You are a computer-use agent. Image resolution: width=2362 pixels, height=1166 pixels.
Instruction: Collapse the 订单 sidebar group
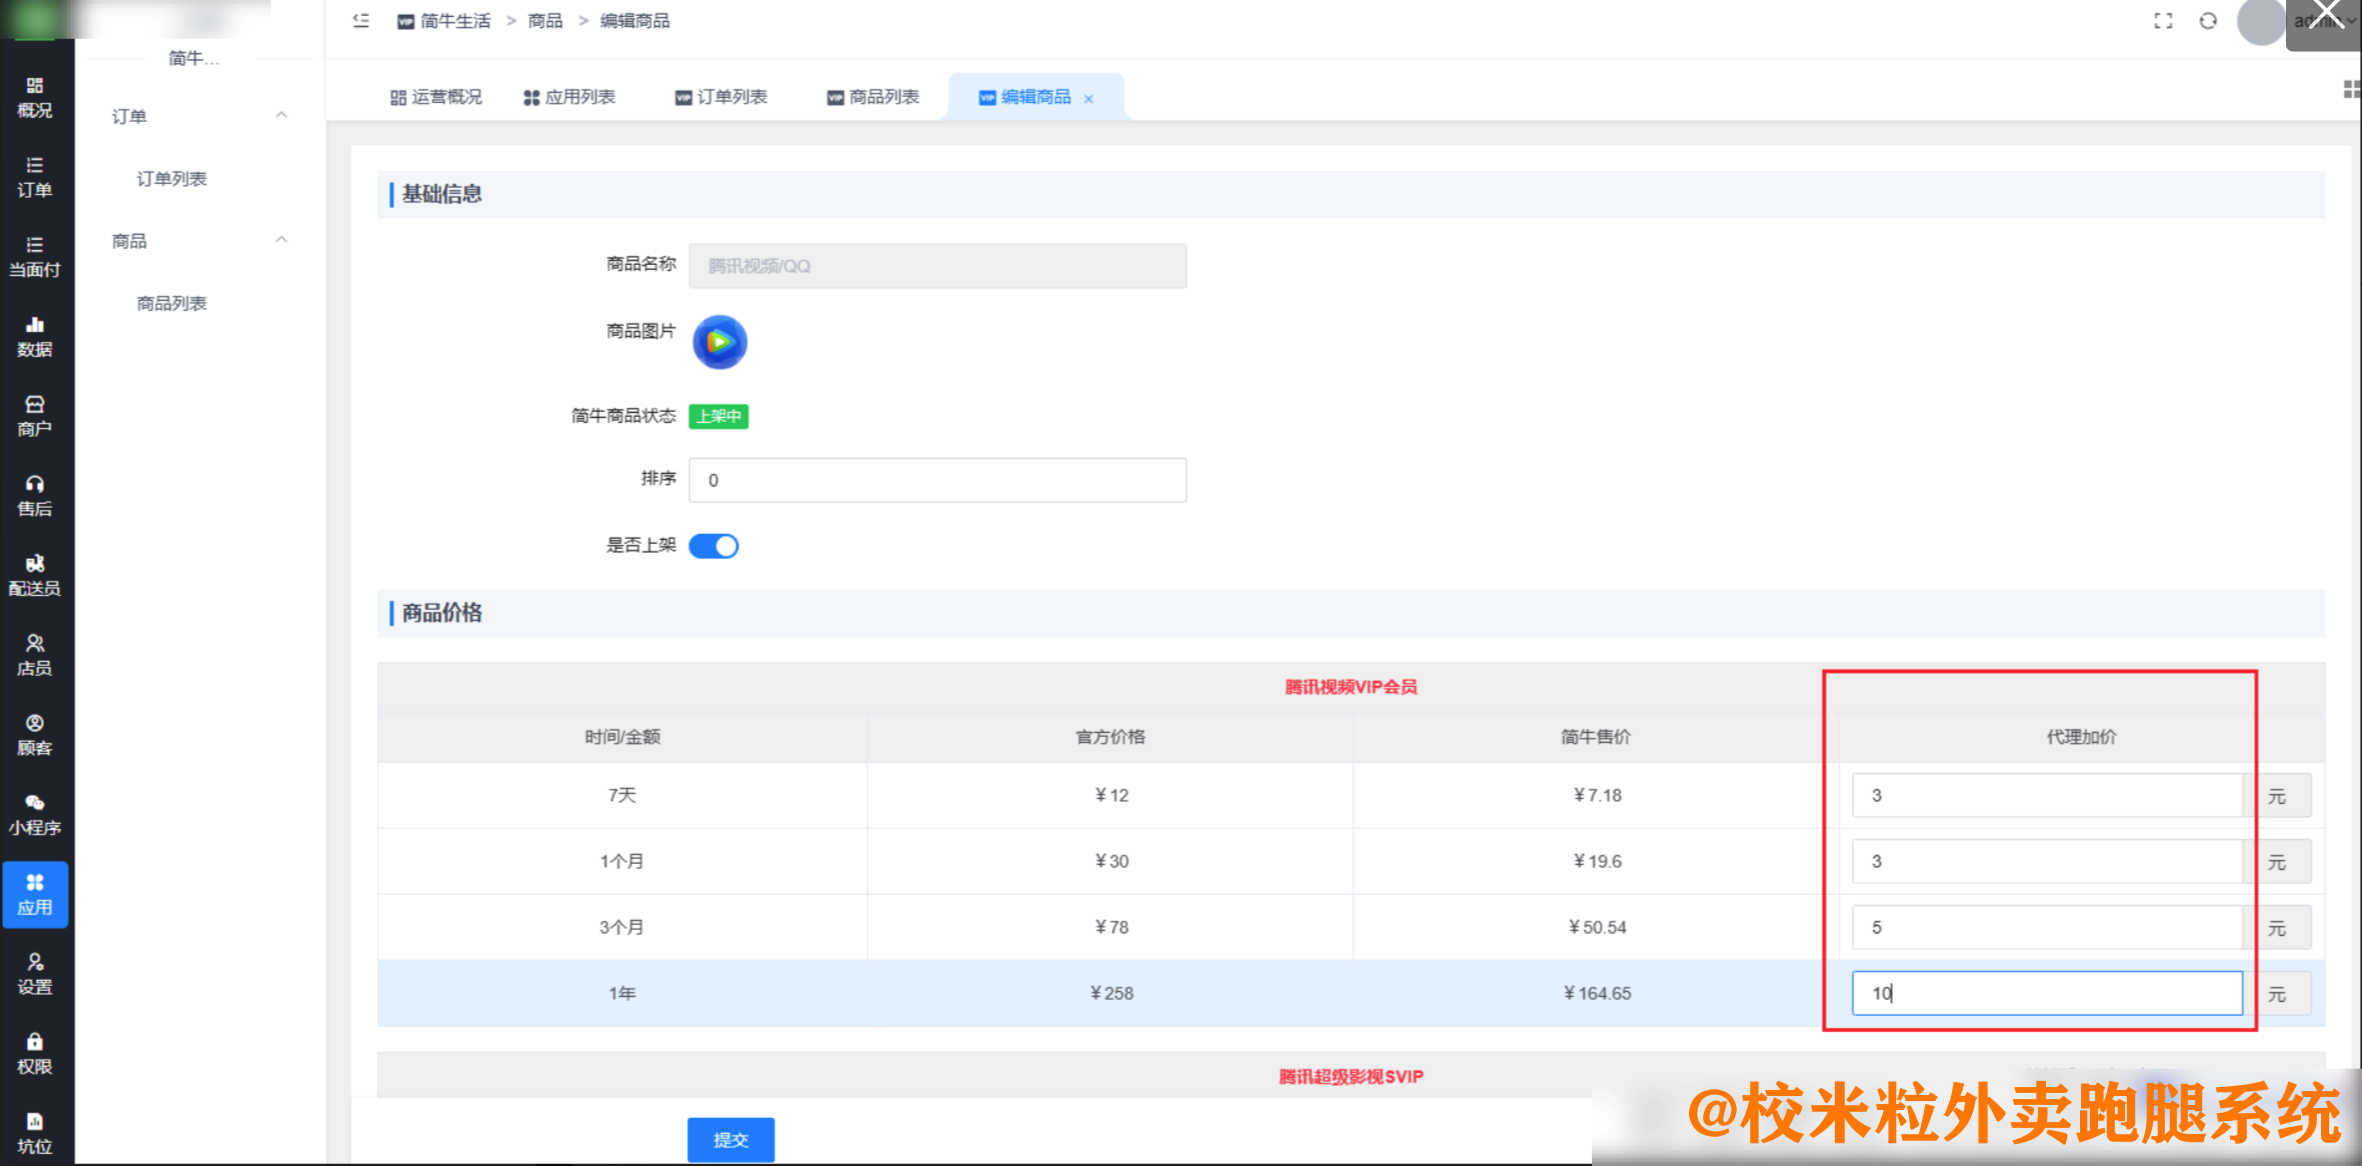(x=282, y=115)
